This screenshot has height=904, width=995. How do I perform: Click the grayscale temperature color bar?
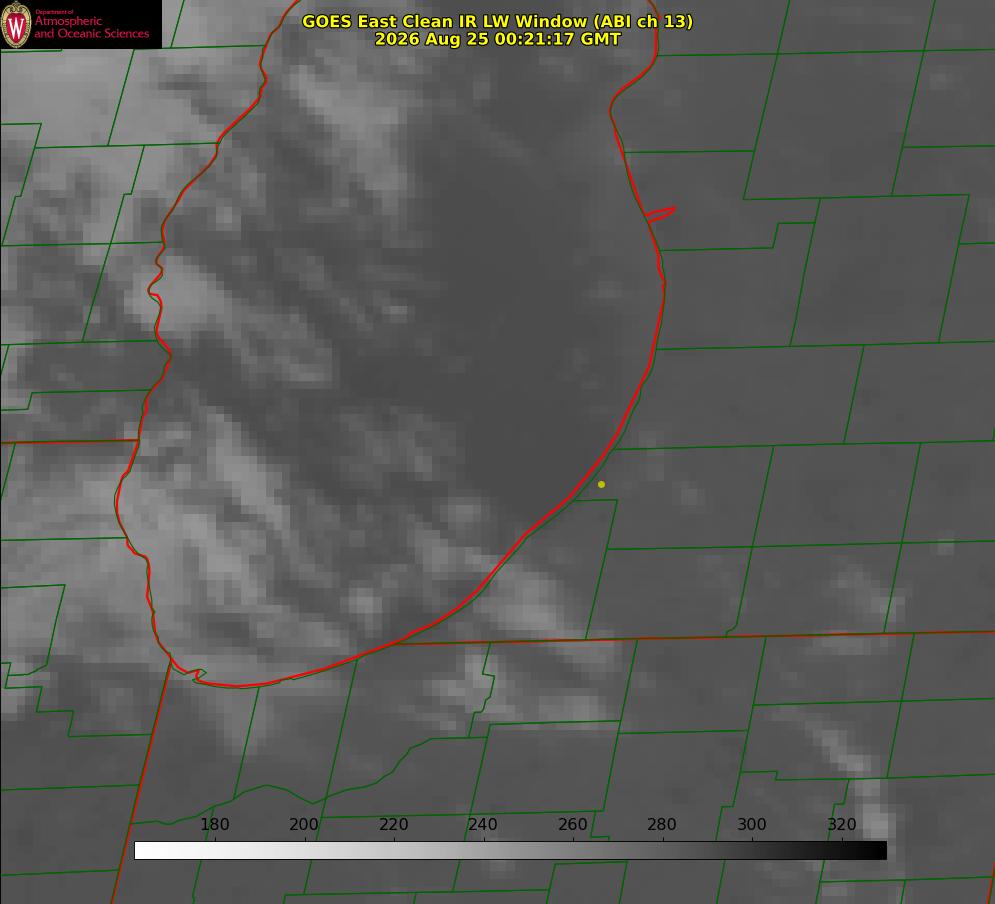[x=510, y=850]
